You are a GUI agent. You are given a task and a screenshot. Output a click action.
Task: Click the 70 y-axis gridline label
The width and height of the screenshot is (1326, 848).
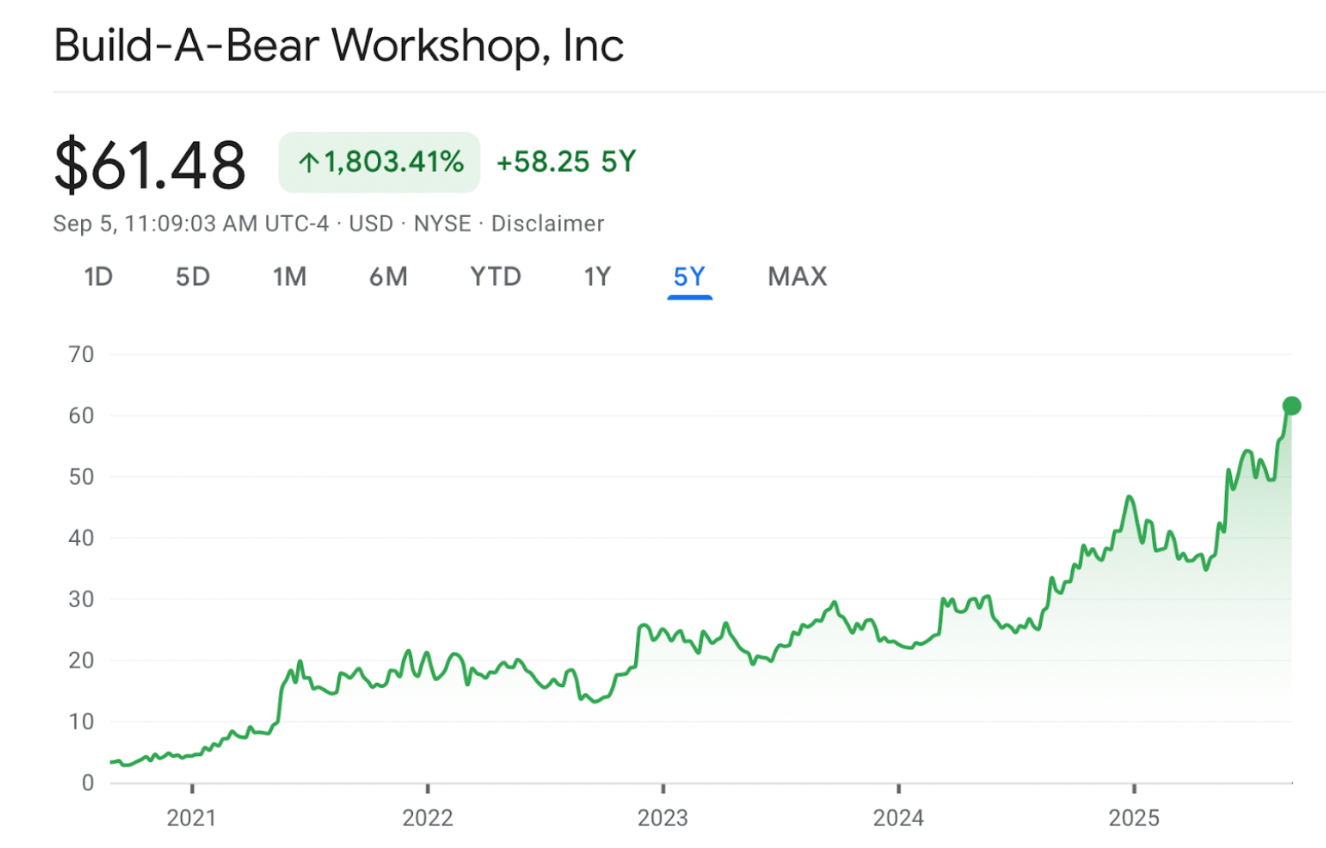81,354
